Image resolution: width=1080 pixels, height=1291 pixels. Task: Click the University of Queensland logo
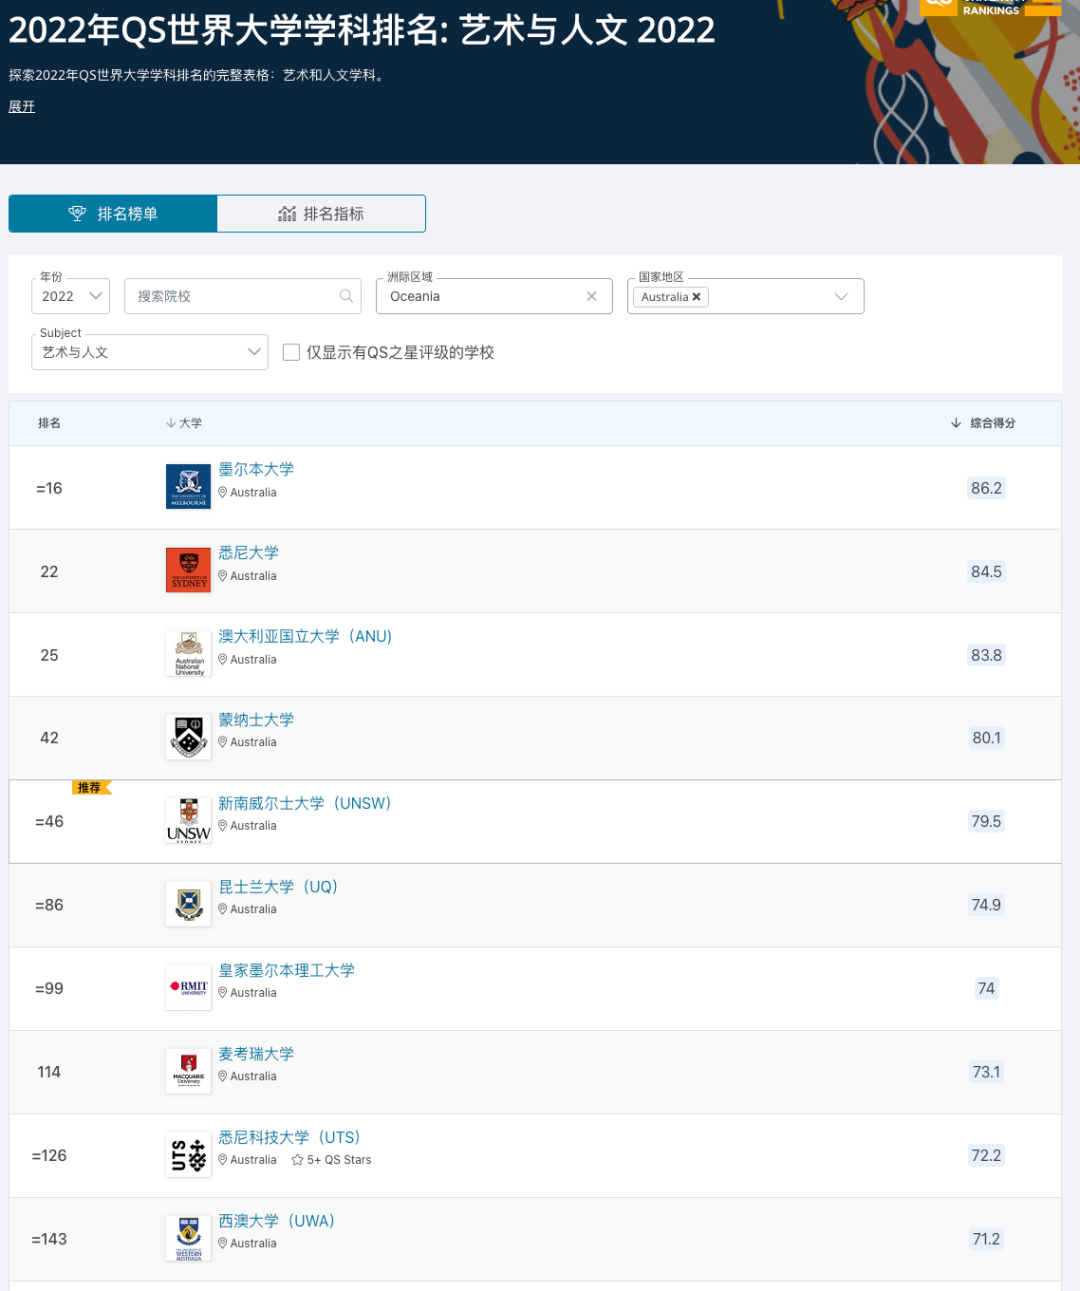click(x=188, y=904)
